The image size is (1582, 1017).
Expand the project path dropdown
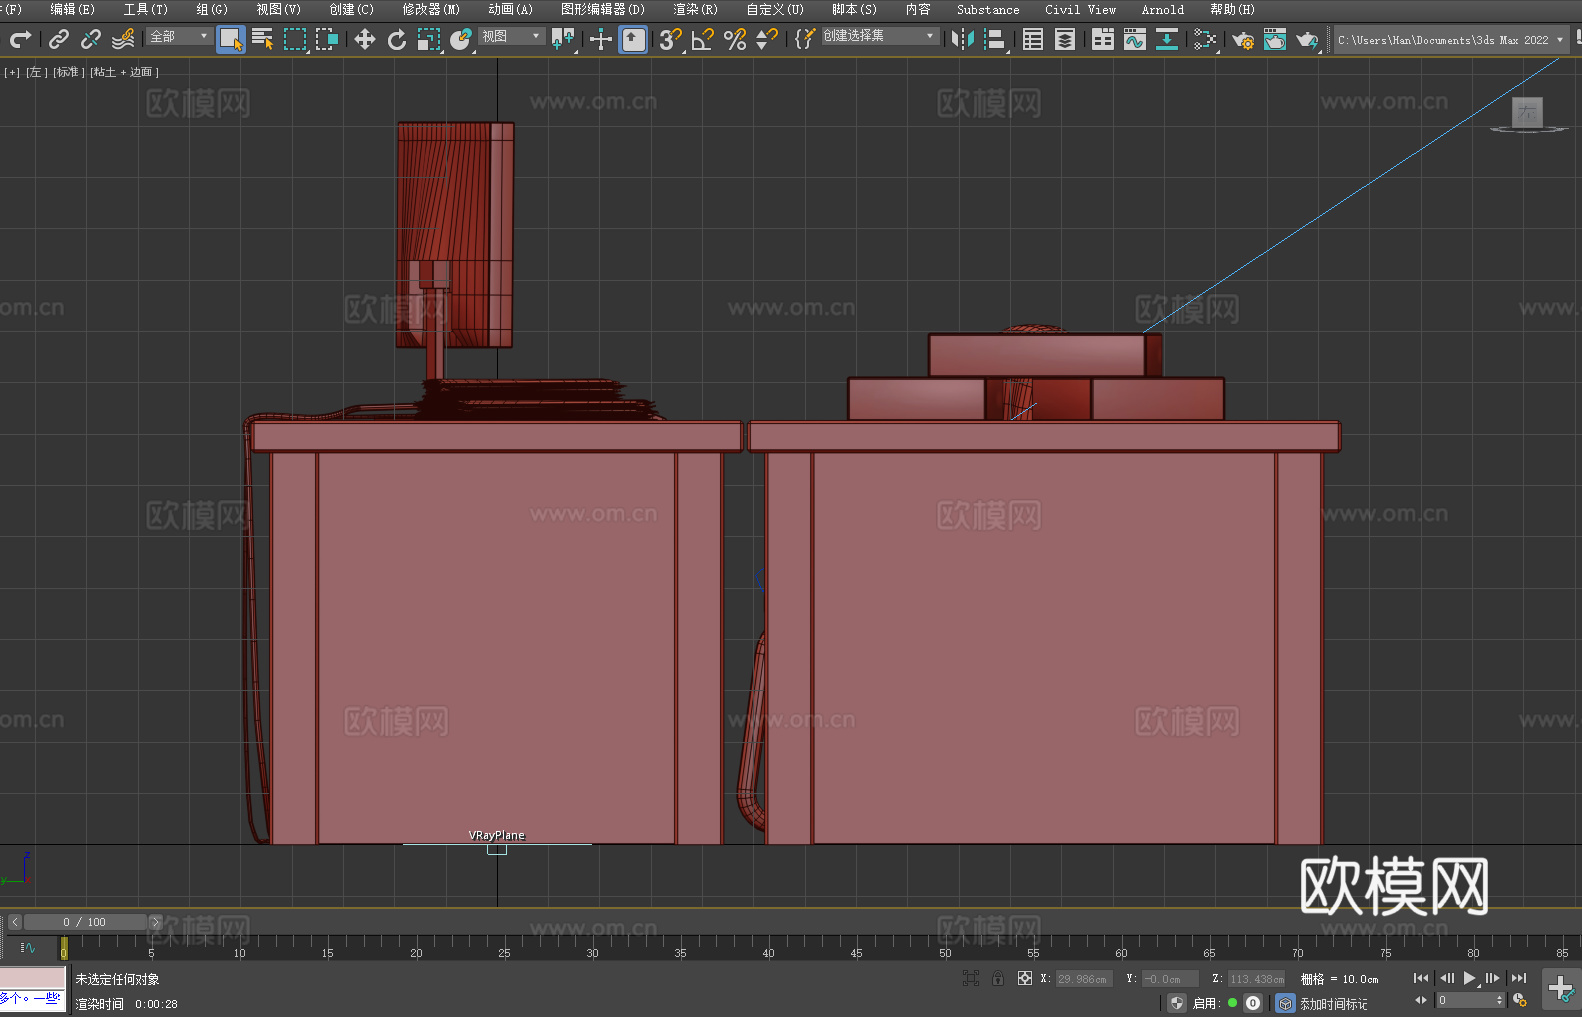point(1559,40)
